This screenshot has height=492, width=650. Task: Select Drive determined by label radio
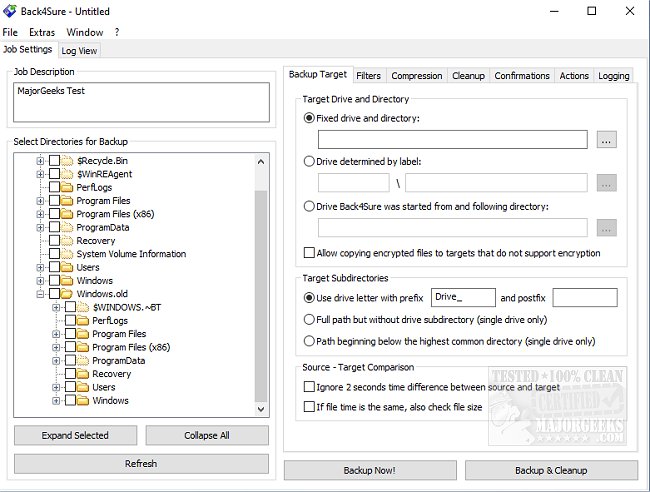pos(309,161)
